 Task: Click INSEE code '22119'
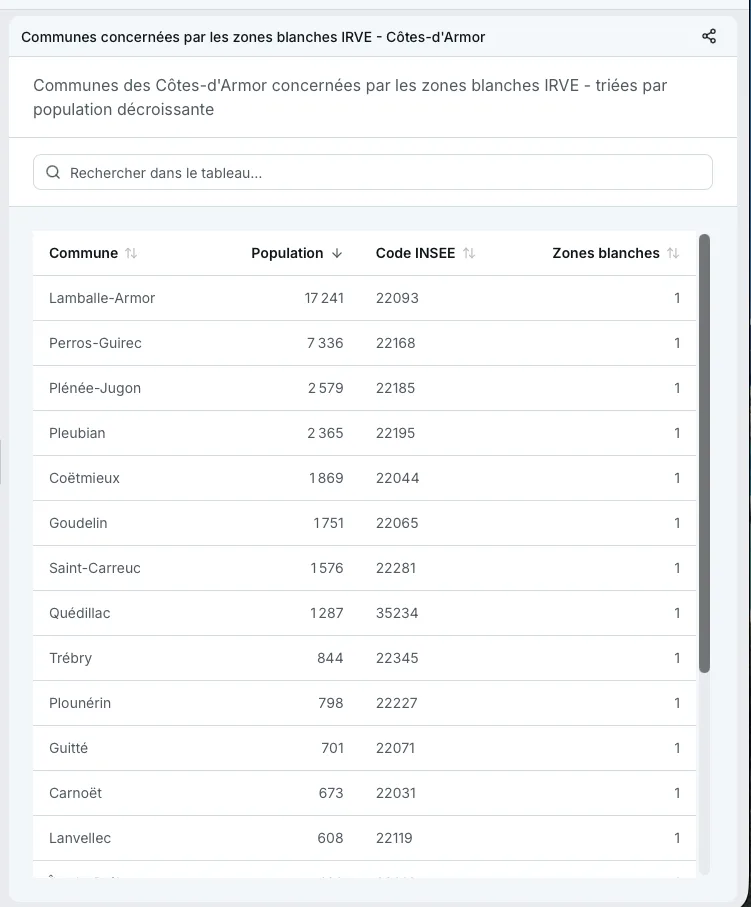tap(394, 838)
